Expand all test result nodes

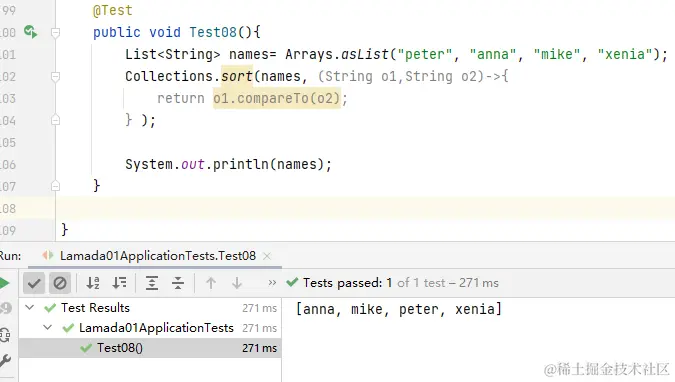coord(152,283)
